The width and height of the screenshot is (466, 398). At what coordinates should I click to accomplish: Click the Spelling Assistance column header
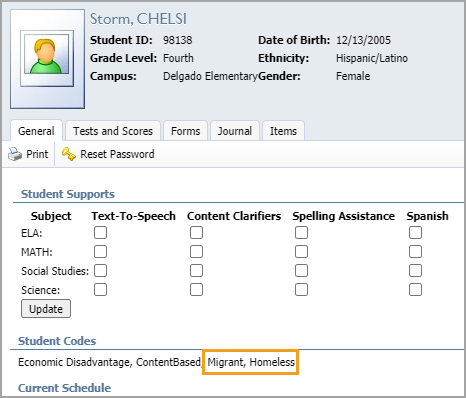(x=344, y=216)
